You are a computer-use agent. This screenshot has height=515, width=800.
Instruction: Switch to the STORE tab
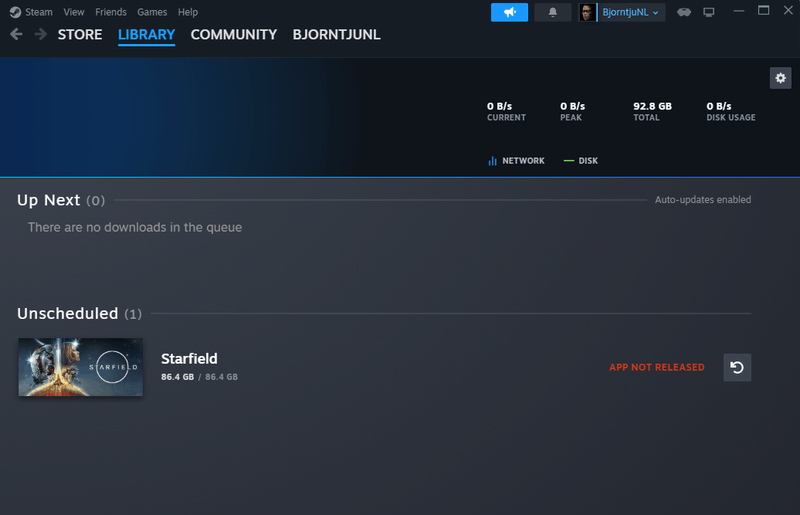click(x=80, y=35)
